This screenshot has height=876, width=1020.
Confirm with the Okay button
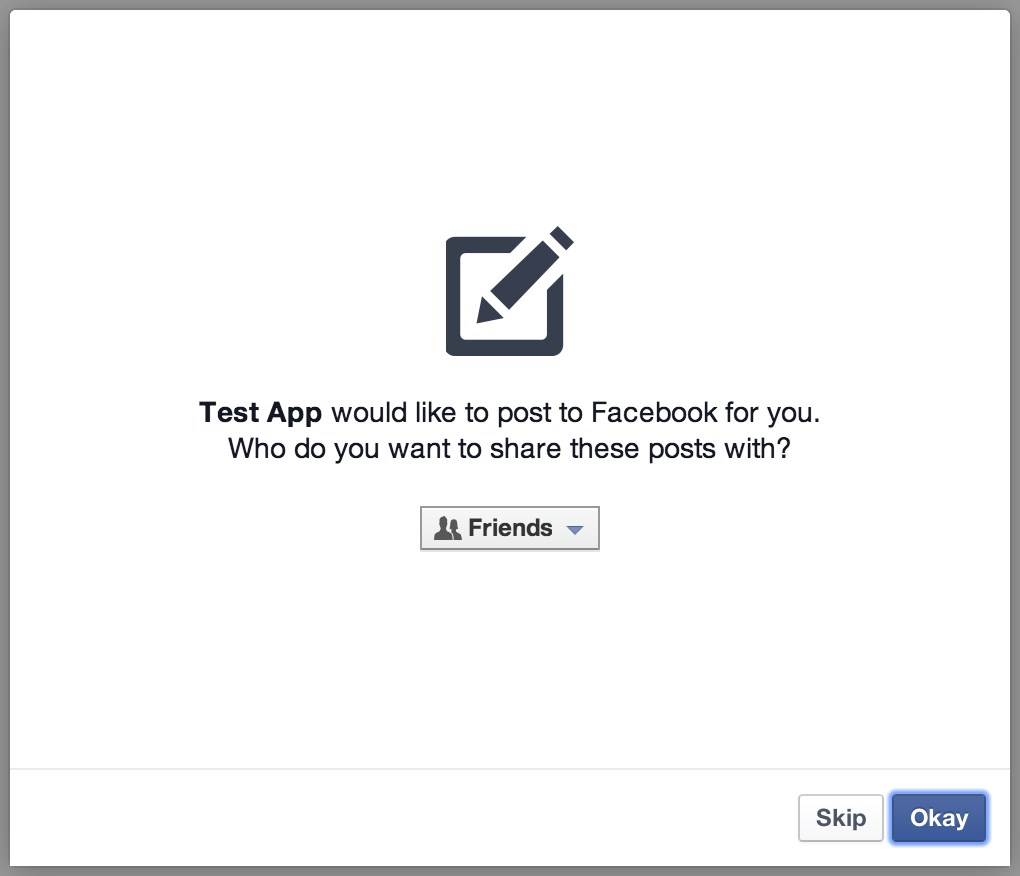pyautogui.click(x=939, y=818)
